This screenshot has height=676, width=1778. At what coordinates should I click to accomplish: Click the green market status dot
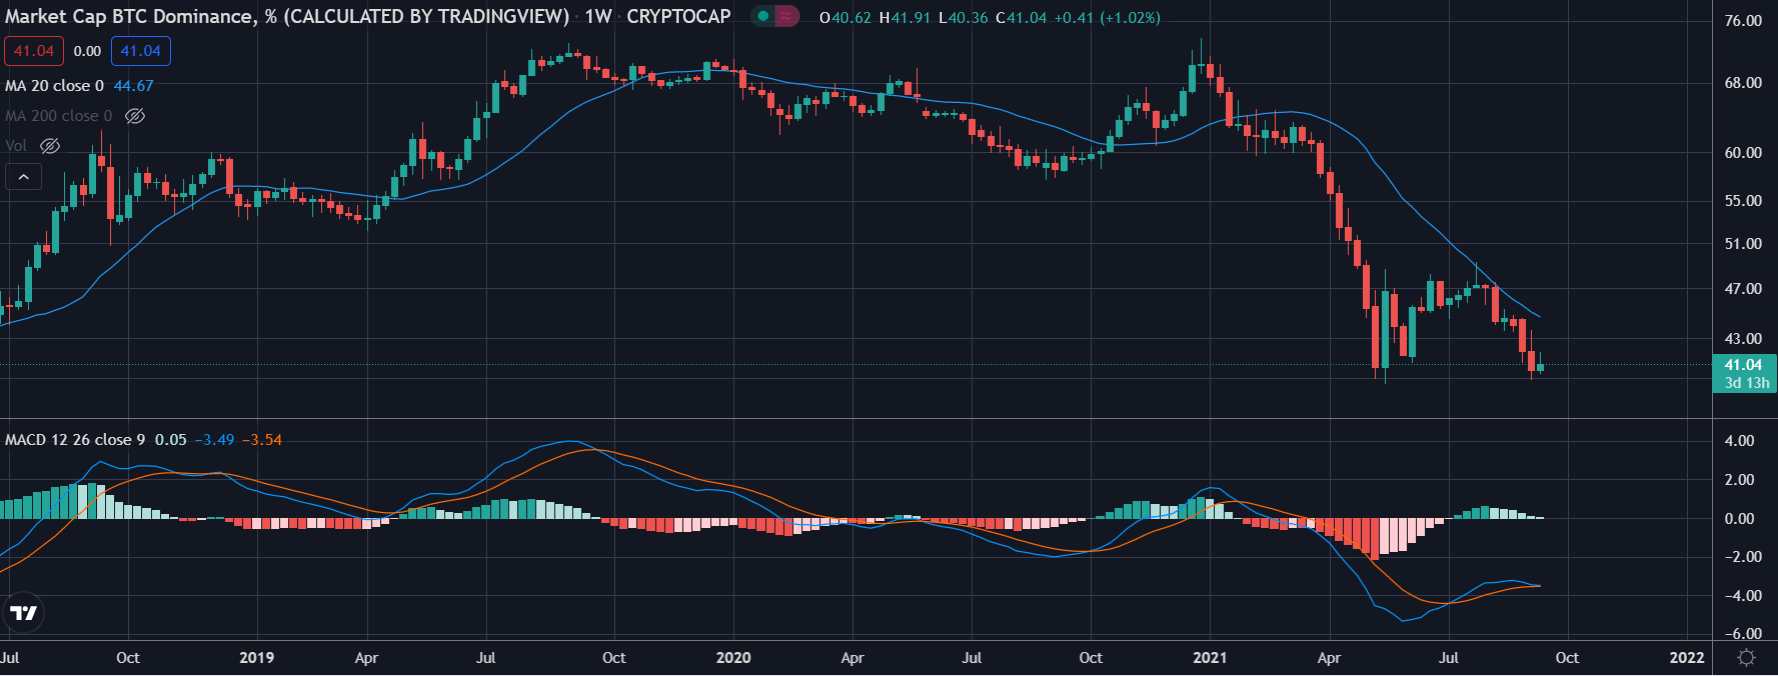coord(763,17)
